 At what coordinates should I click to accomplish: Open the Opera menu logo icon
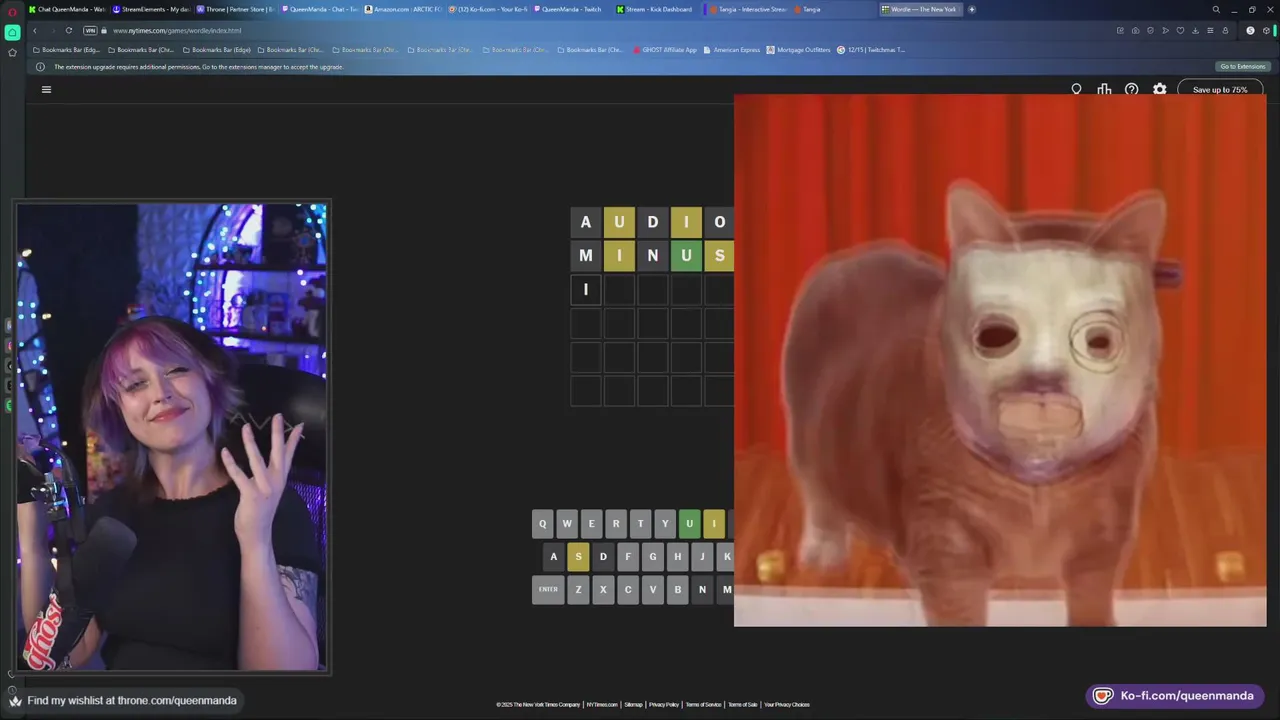click(x=12, y=10)
